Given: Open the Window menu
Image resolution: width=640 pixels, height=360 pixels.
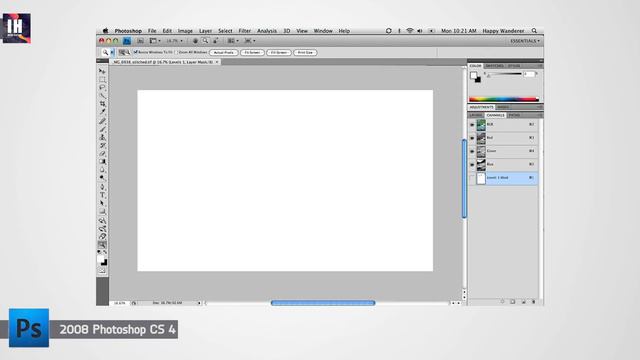Looking at the screenshot, I should coord(323,31).
